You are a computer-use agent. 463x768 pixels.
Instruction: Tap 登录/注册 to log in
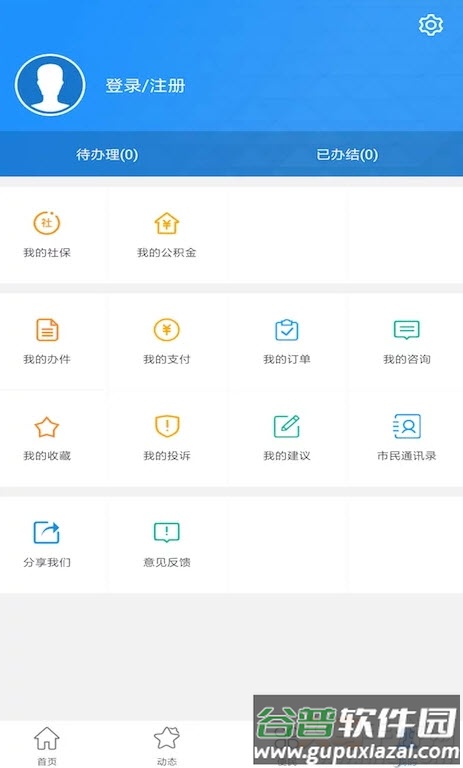point(145,86)
